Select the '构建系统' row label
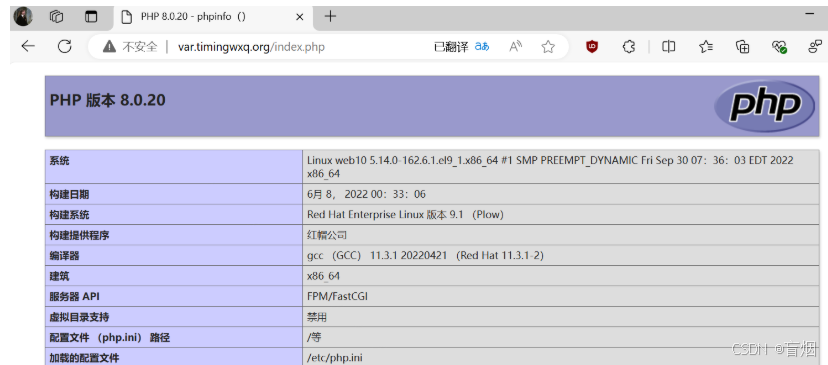828x365 pixels. [x=69, y=215]
